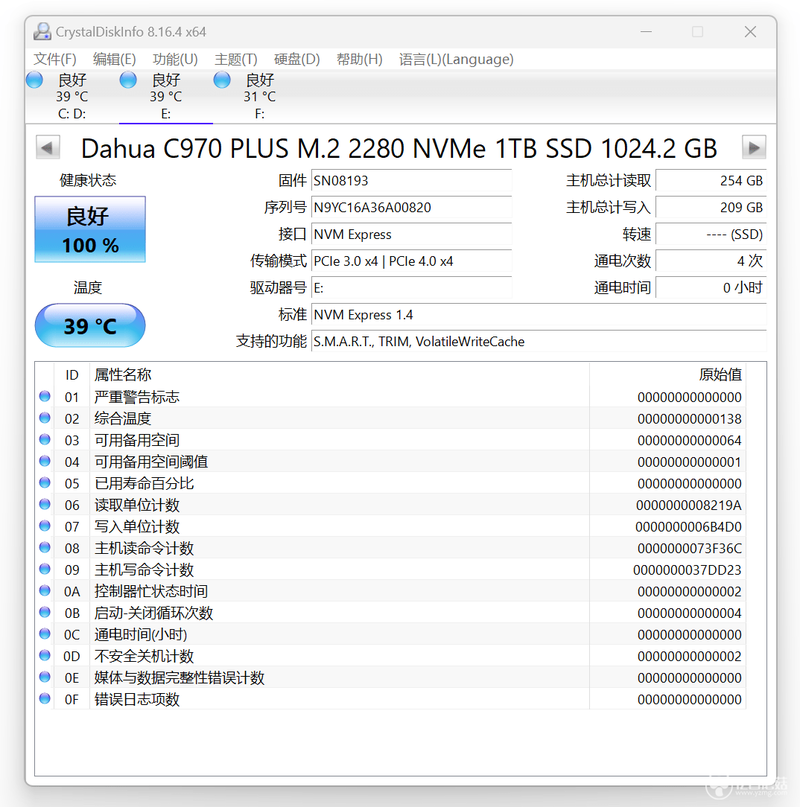Open the 帮助(H) menu
Viewport: 800px width, 807px height.
tap(359, 59)
